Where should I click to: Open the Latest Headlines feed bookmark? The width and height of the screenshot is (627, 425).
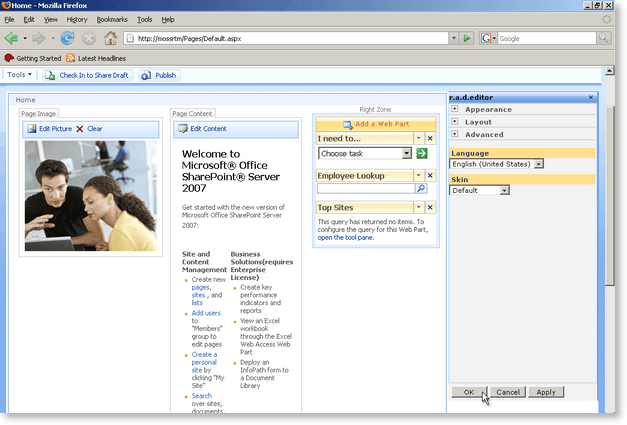pos(96,58)
